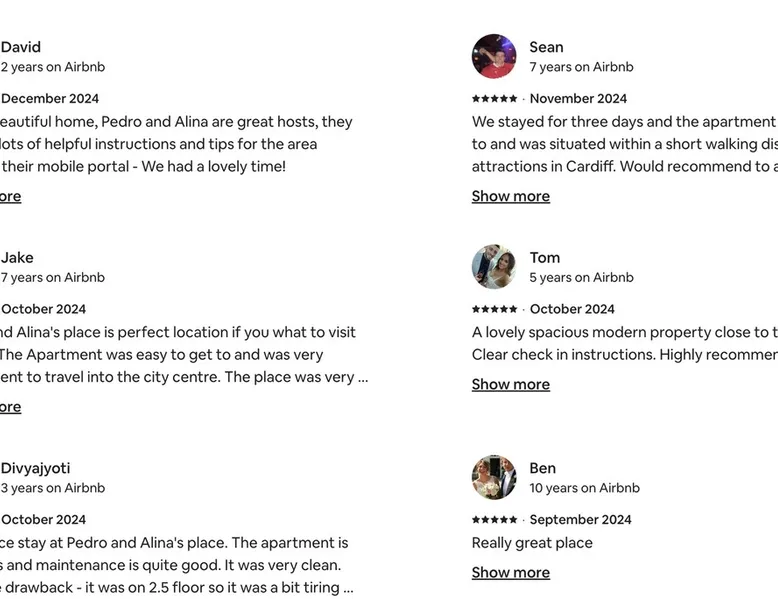This screenshot has width=778, height=599.
Task: Click the September 2024 review date
Action: coord(580,520)
